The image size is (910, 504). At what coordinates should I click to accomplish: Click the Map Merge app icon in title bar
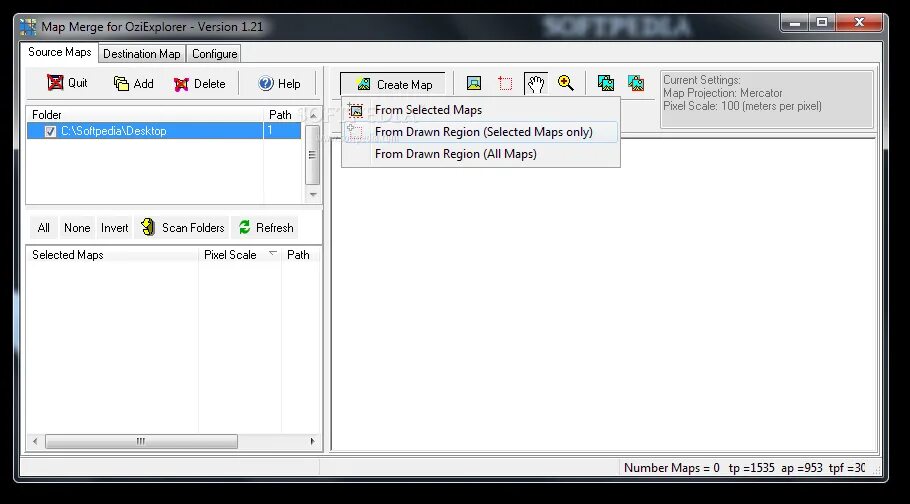[28, 27]
